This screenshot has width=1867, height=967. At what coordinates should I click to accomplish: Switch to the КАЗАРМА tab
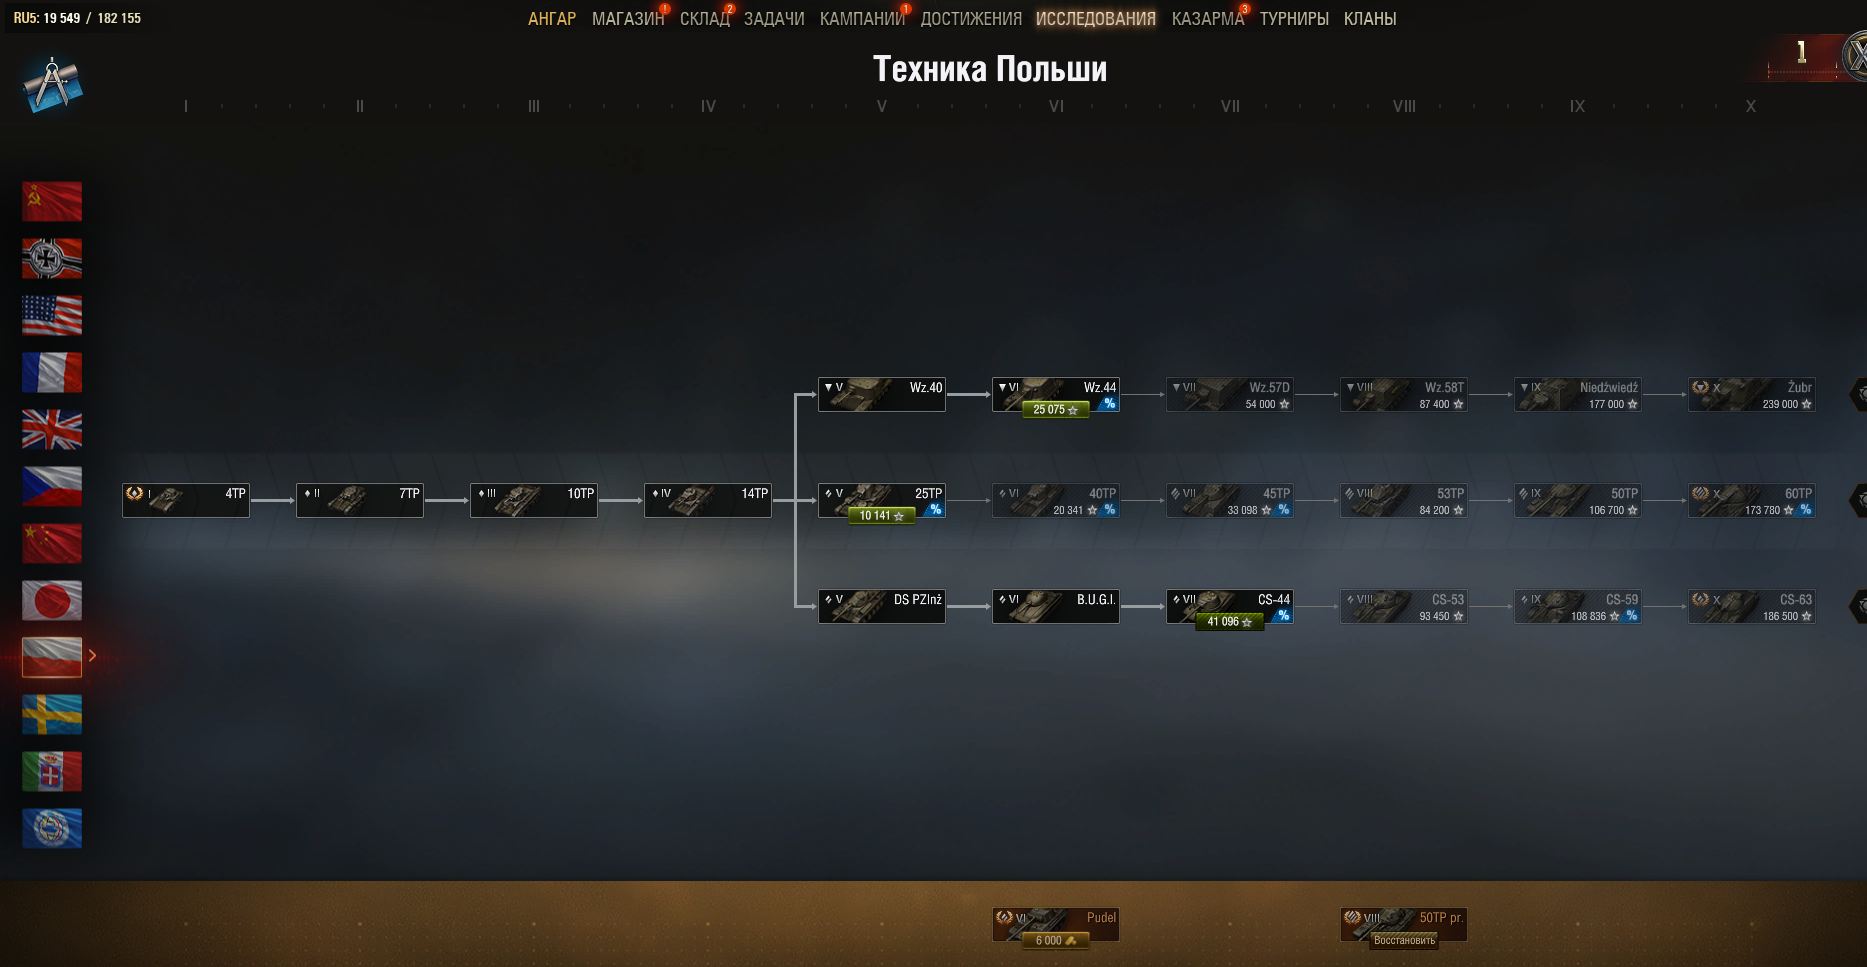click(x=1208, y=19)
